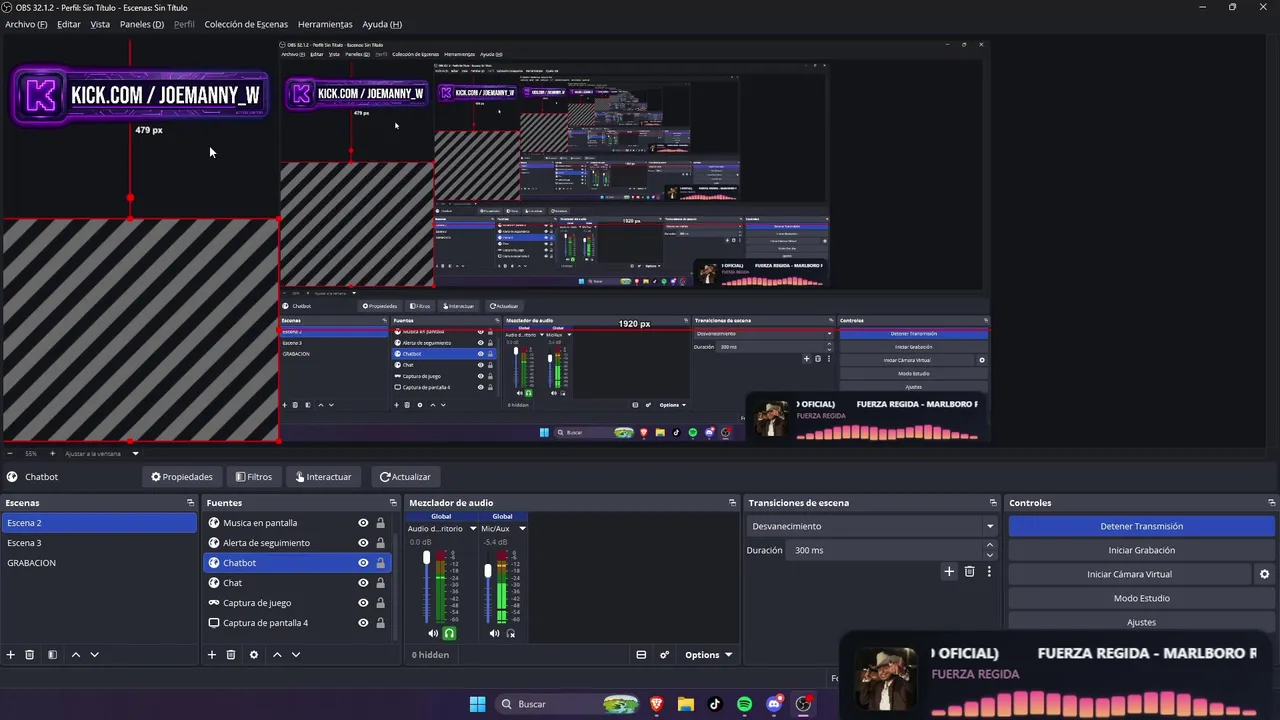Zoom out preview with minus icon
Screen dimensions: 1280x720
click(x=10, y=454)
